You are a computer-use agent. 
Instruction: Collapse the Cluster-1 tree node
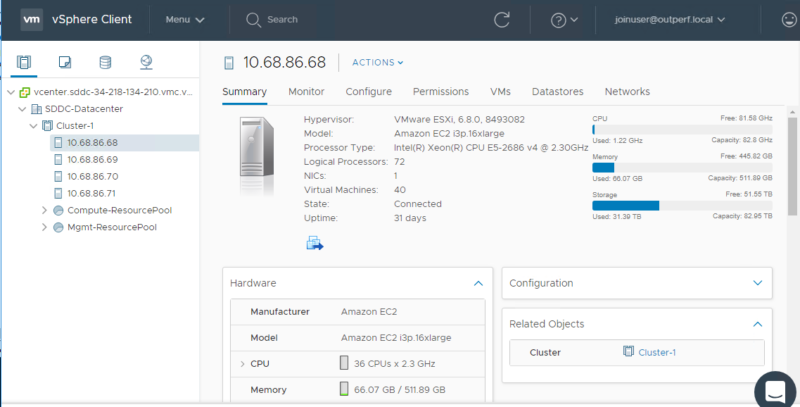click(33, 126)
